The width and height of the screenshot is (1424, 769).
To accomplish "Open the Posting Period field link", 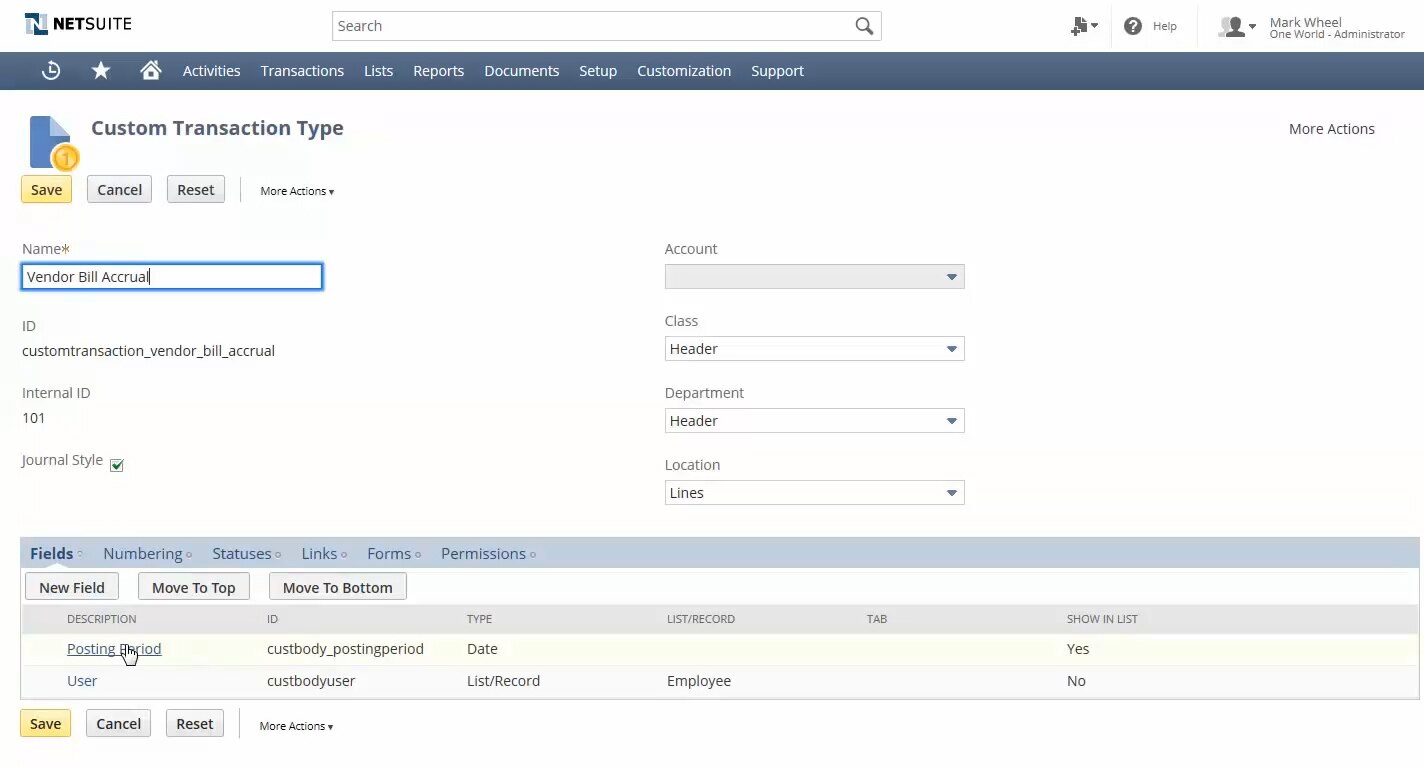I will (x=114, y=649).
